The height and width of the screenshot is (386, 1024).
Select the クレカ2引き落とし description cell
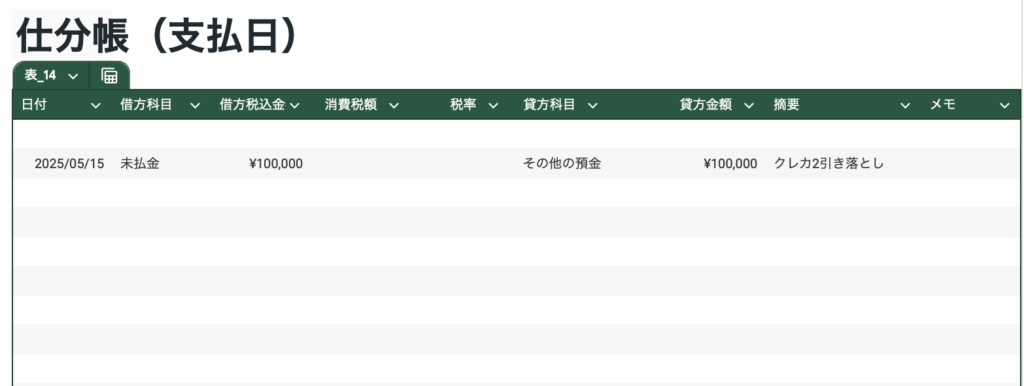point(829,164)
